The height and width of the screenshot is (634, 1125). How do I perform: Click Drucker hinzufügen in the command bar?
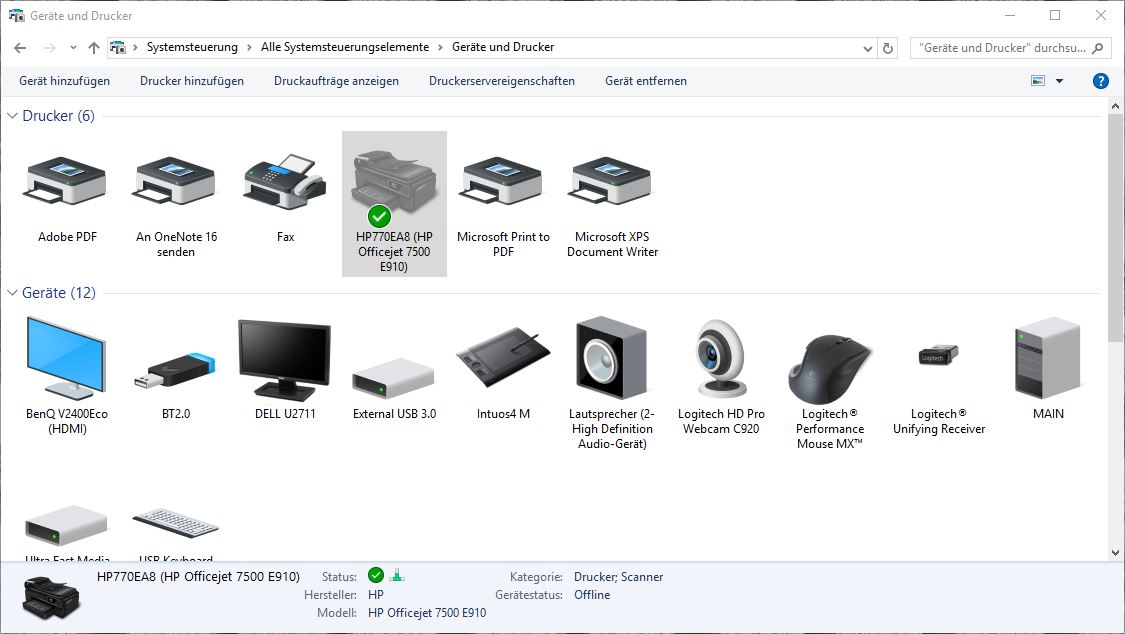coord(192,81)
